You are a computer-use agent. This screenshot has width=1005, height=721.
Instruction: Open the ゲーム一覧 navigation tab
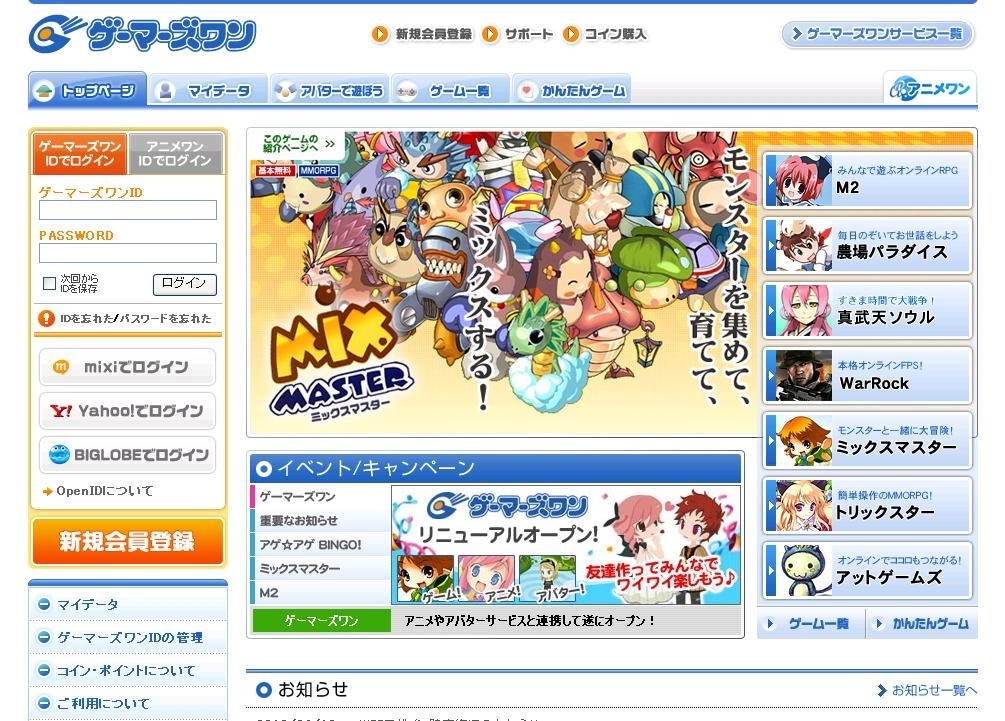point(450,90)
